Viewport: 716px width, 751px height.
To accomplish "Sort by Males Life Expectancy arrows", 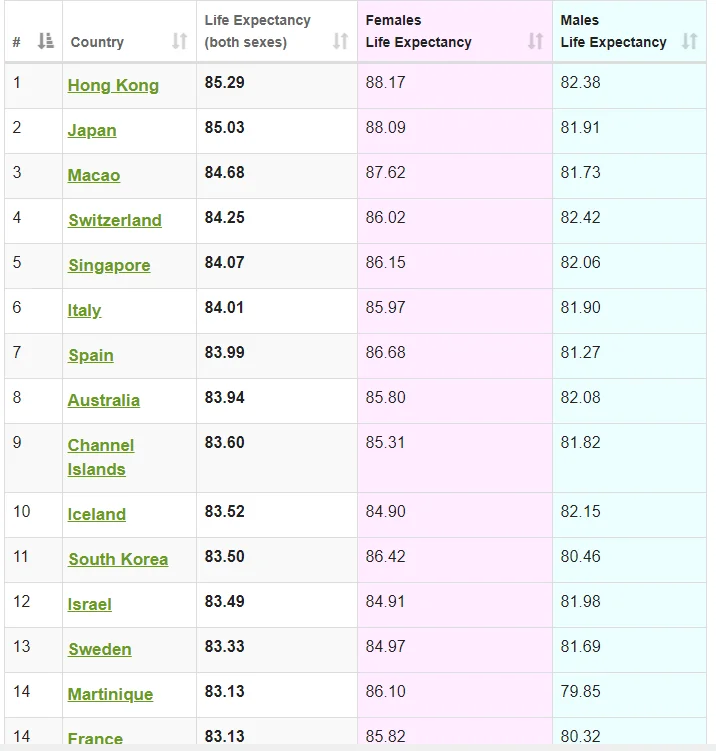I will coord(690,41).
